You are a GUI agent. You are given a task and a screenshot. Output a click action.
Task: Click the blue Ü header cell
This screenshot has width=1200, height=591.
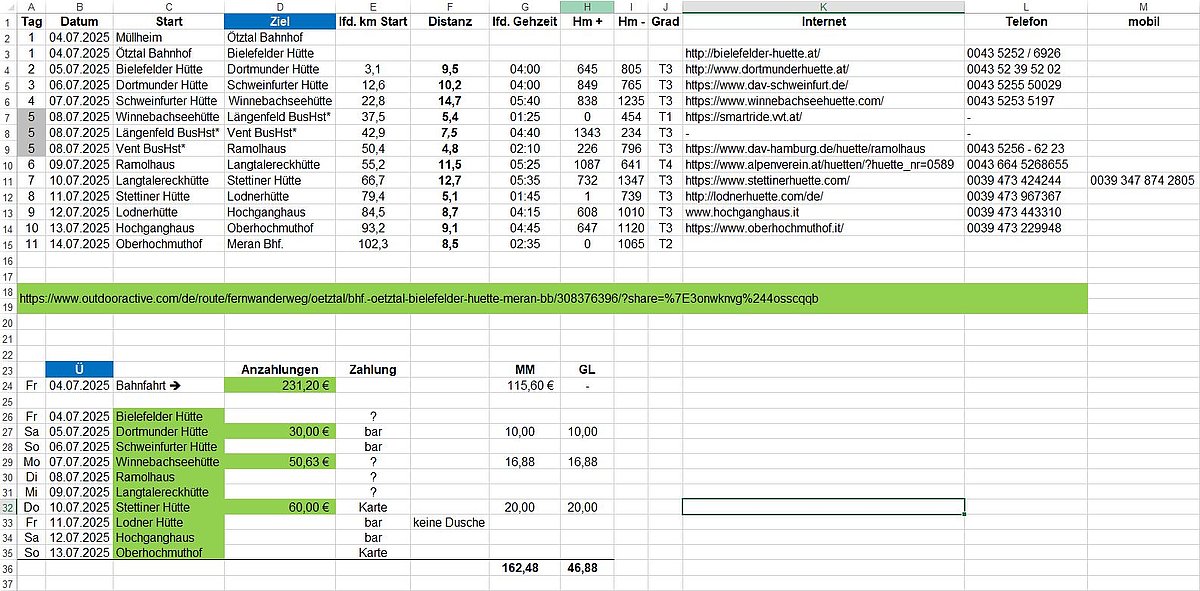(80, 369)
